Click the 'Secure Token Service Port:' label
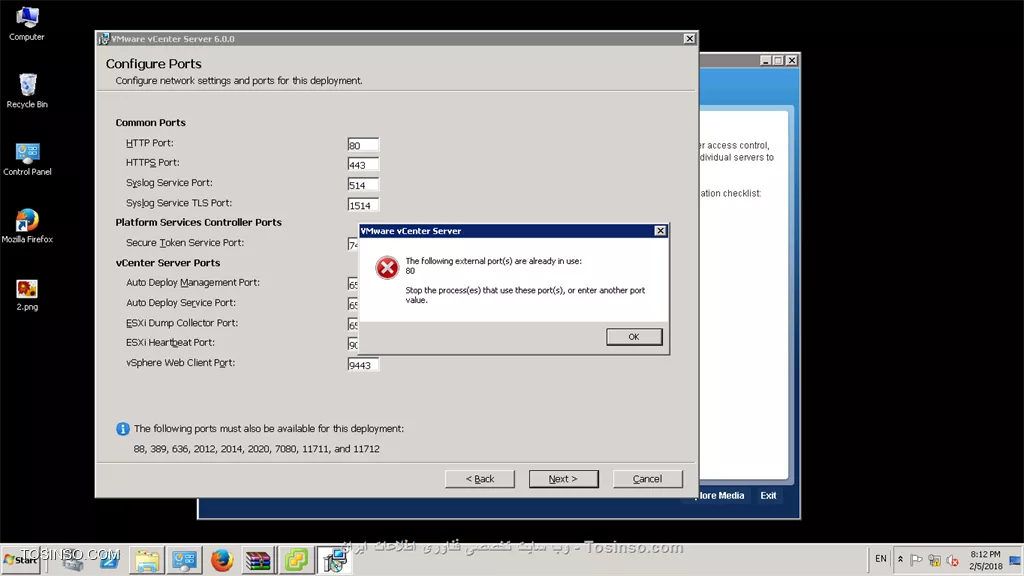The height and width of the screenshot is (576, 1024). coord(185,242)
